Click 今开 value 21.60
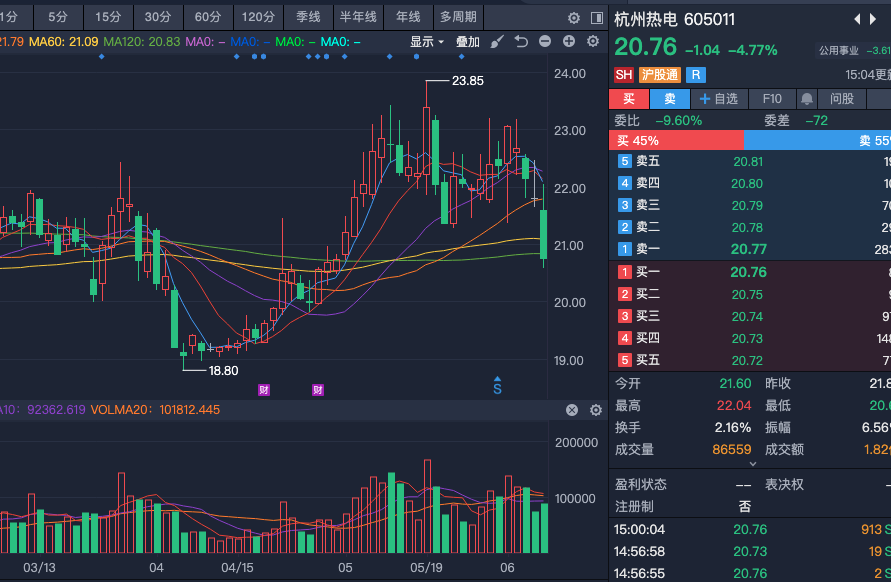 click(x=735, y=384)
